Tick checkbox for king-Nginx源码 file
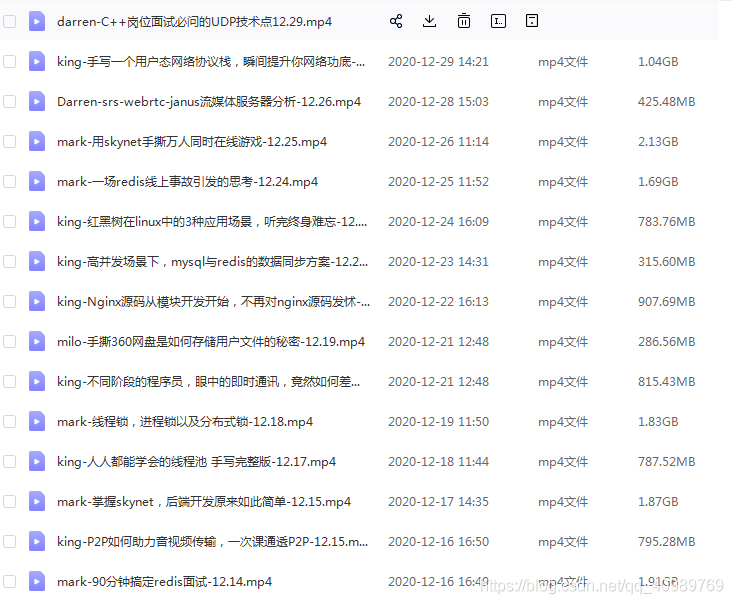The width and height of the screenshot is (733, 604). (x=9, y=301)
